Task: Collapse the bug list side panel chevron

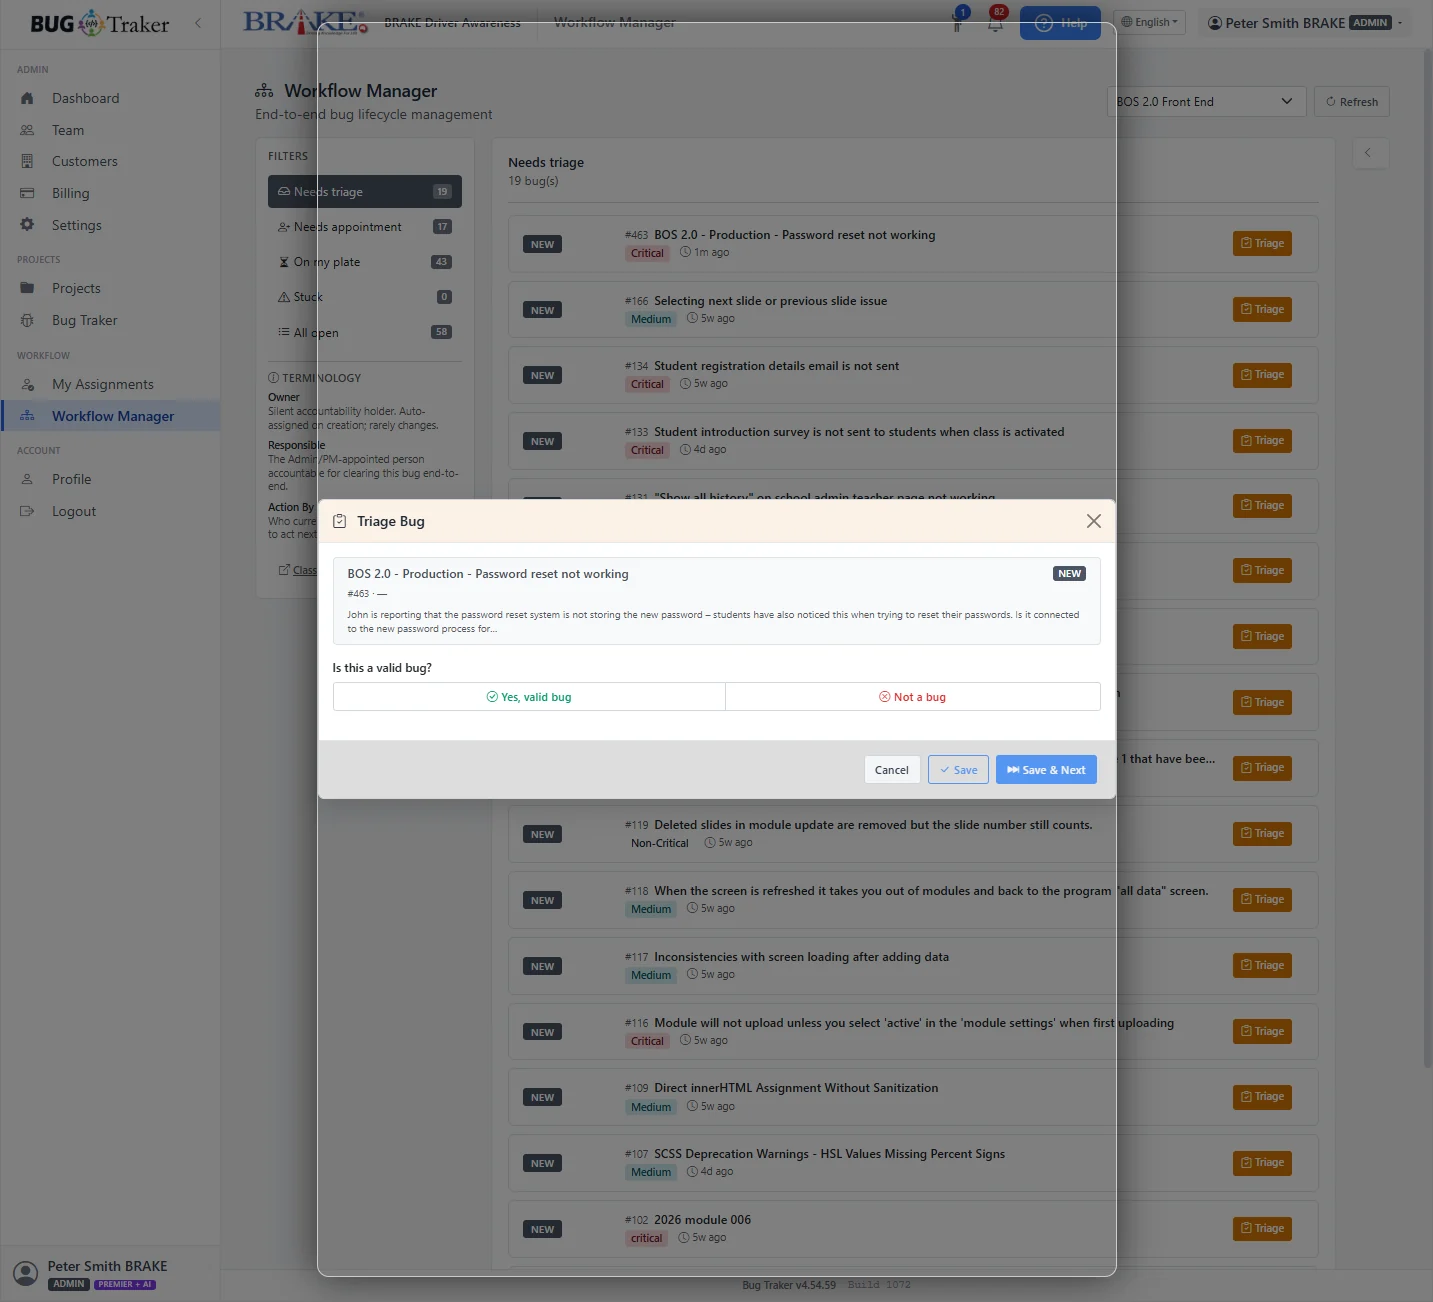Action: pyautogui.click(x=1368, y=153)
